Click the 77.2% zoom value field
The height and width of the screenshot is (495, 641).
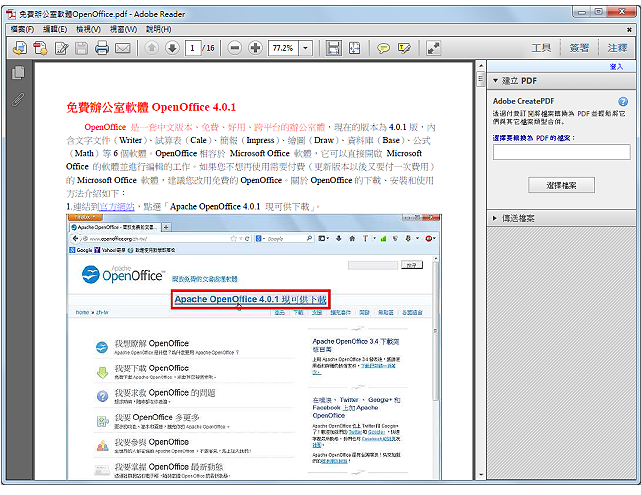(283, 48)
